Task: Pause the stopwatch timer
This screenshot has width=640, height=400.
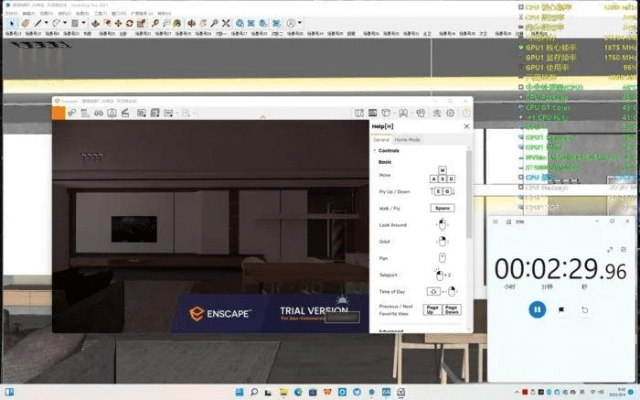Action: point(537,310)
